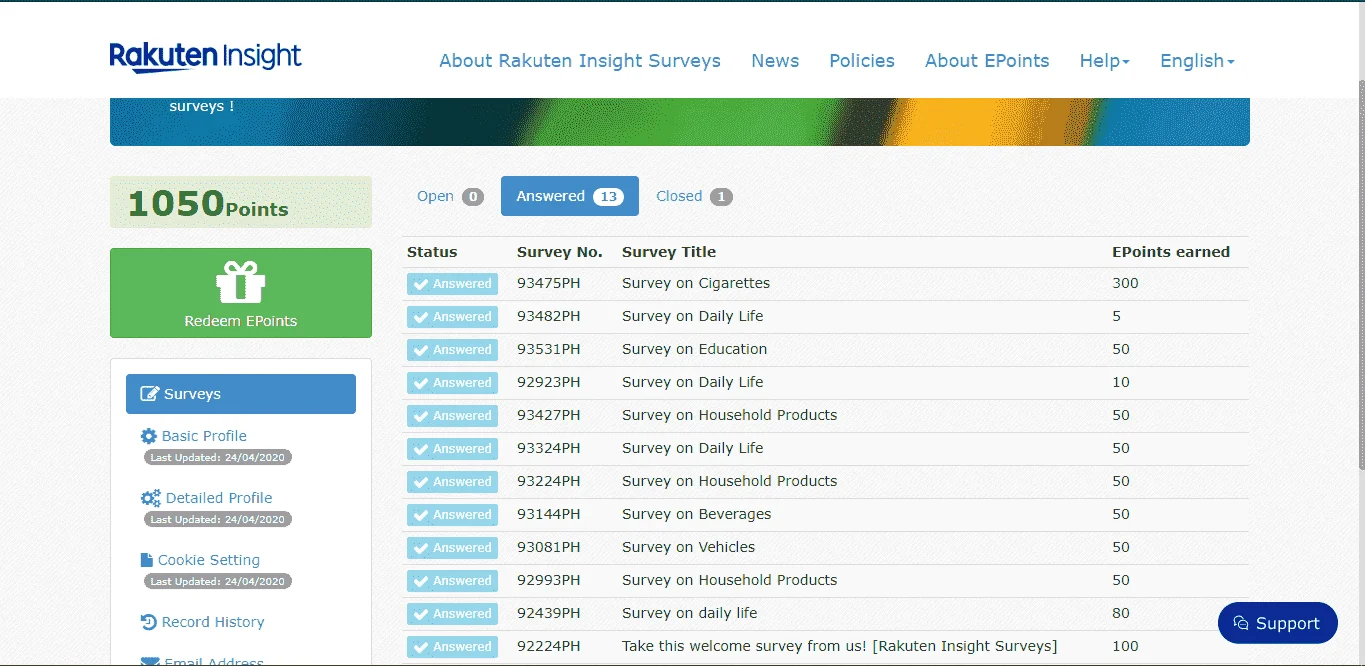
Task: Select Surveys in the sidebar
Action: (x=241, y=394)
